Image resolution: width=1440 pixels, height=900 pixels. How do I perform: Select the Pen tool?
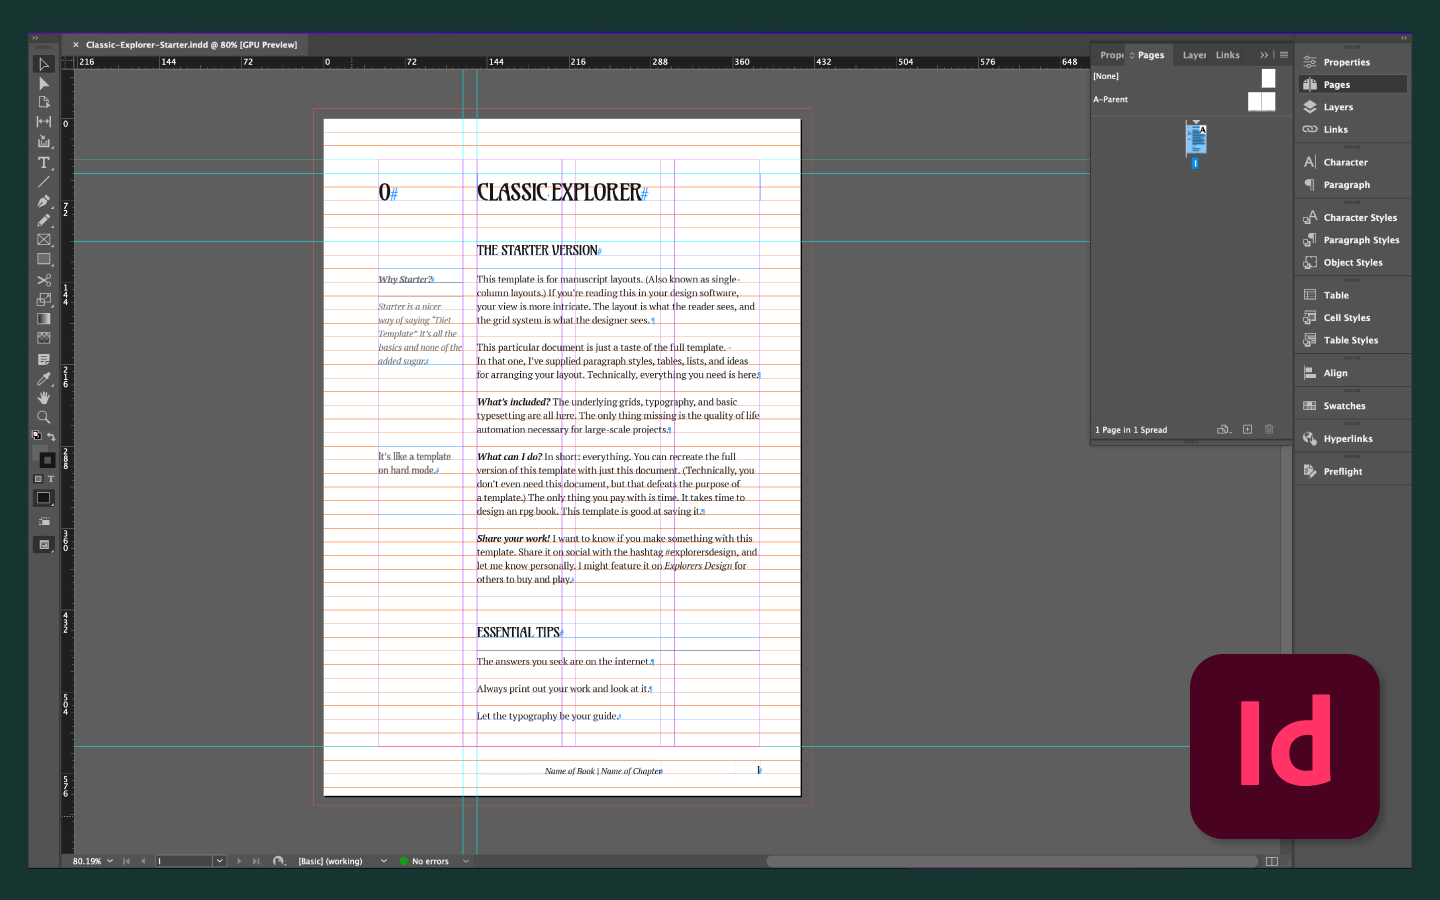44,201
